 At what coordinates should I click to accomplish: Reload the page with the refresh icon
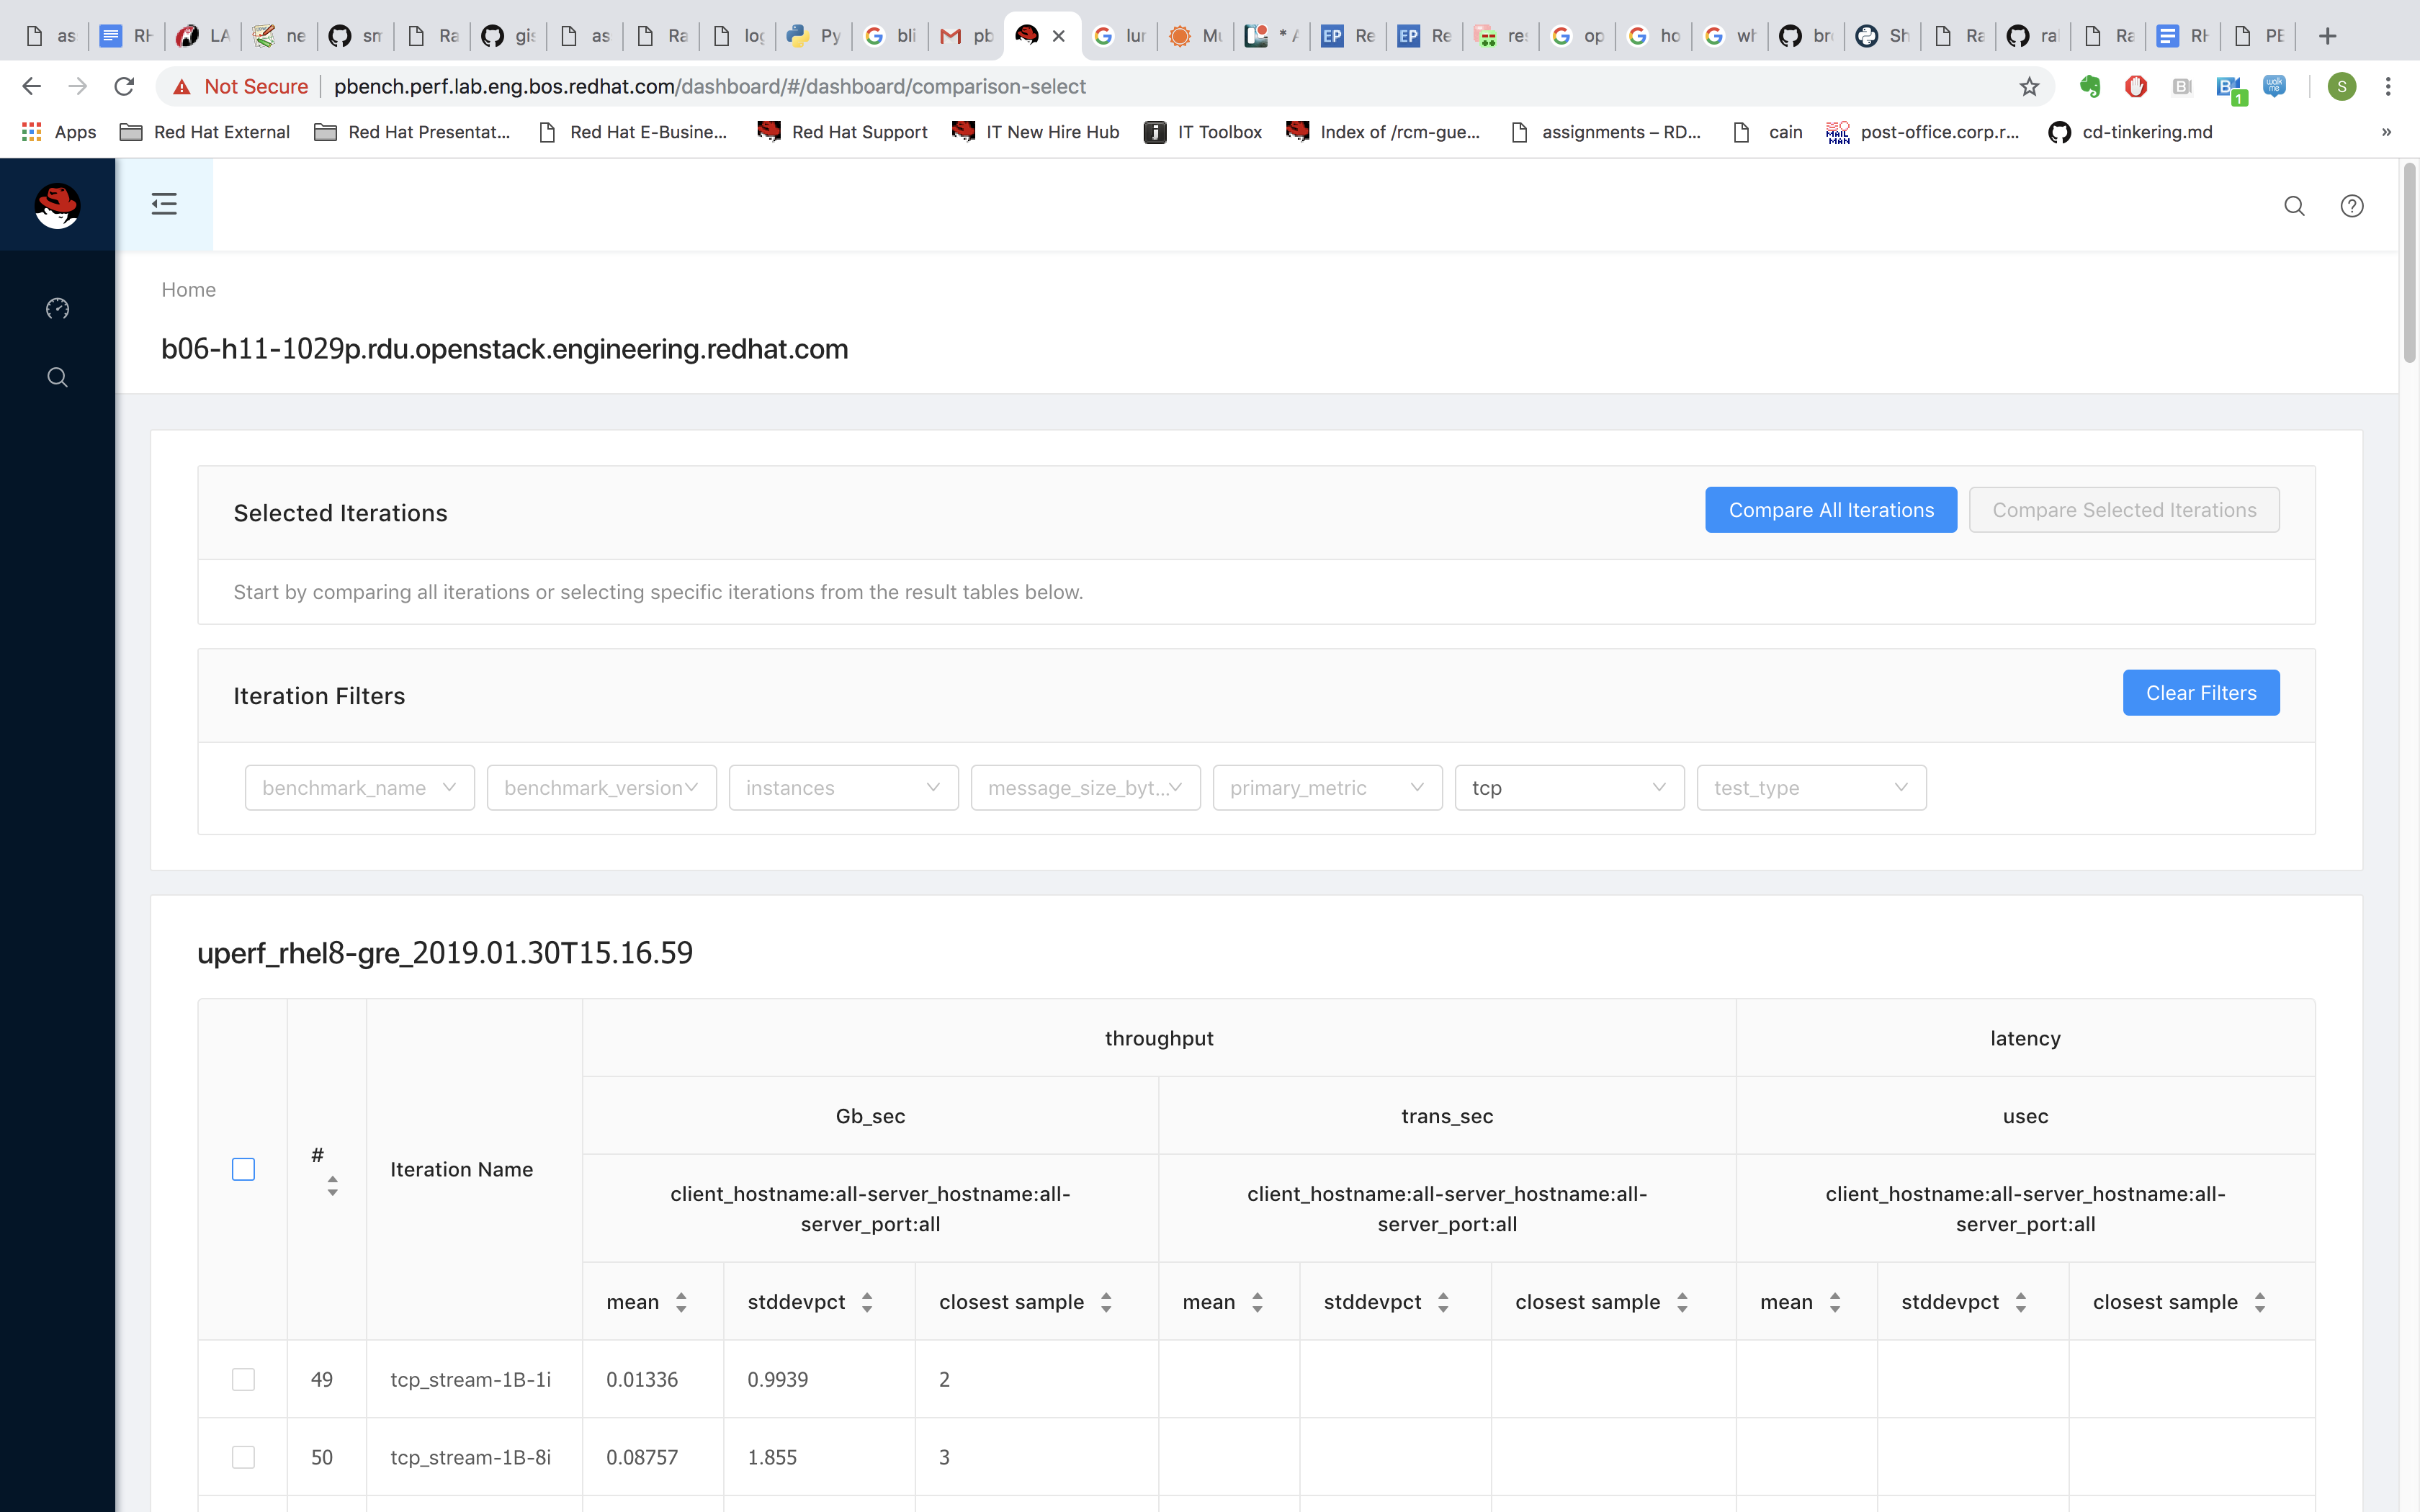tap(124, 86)
